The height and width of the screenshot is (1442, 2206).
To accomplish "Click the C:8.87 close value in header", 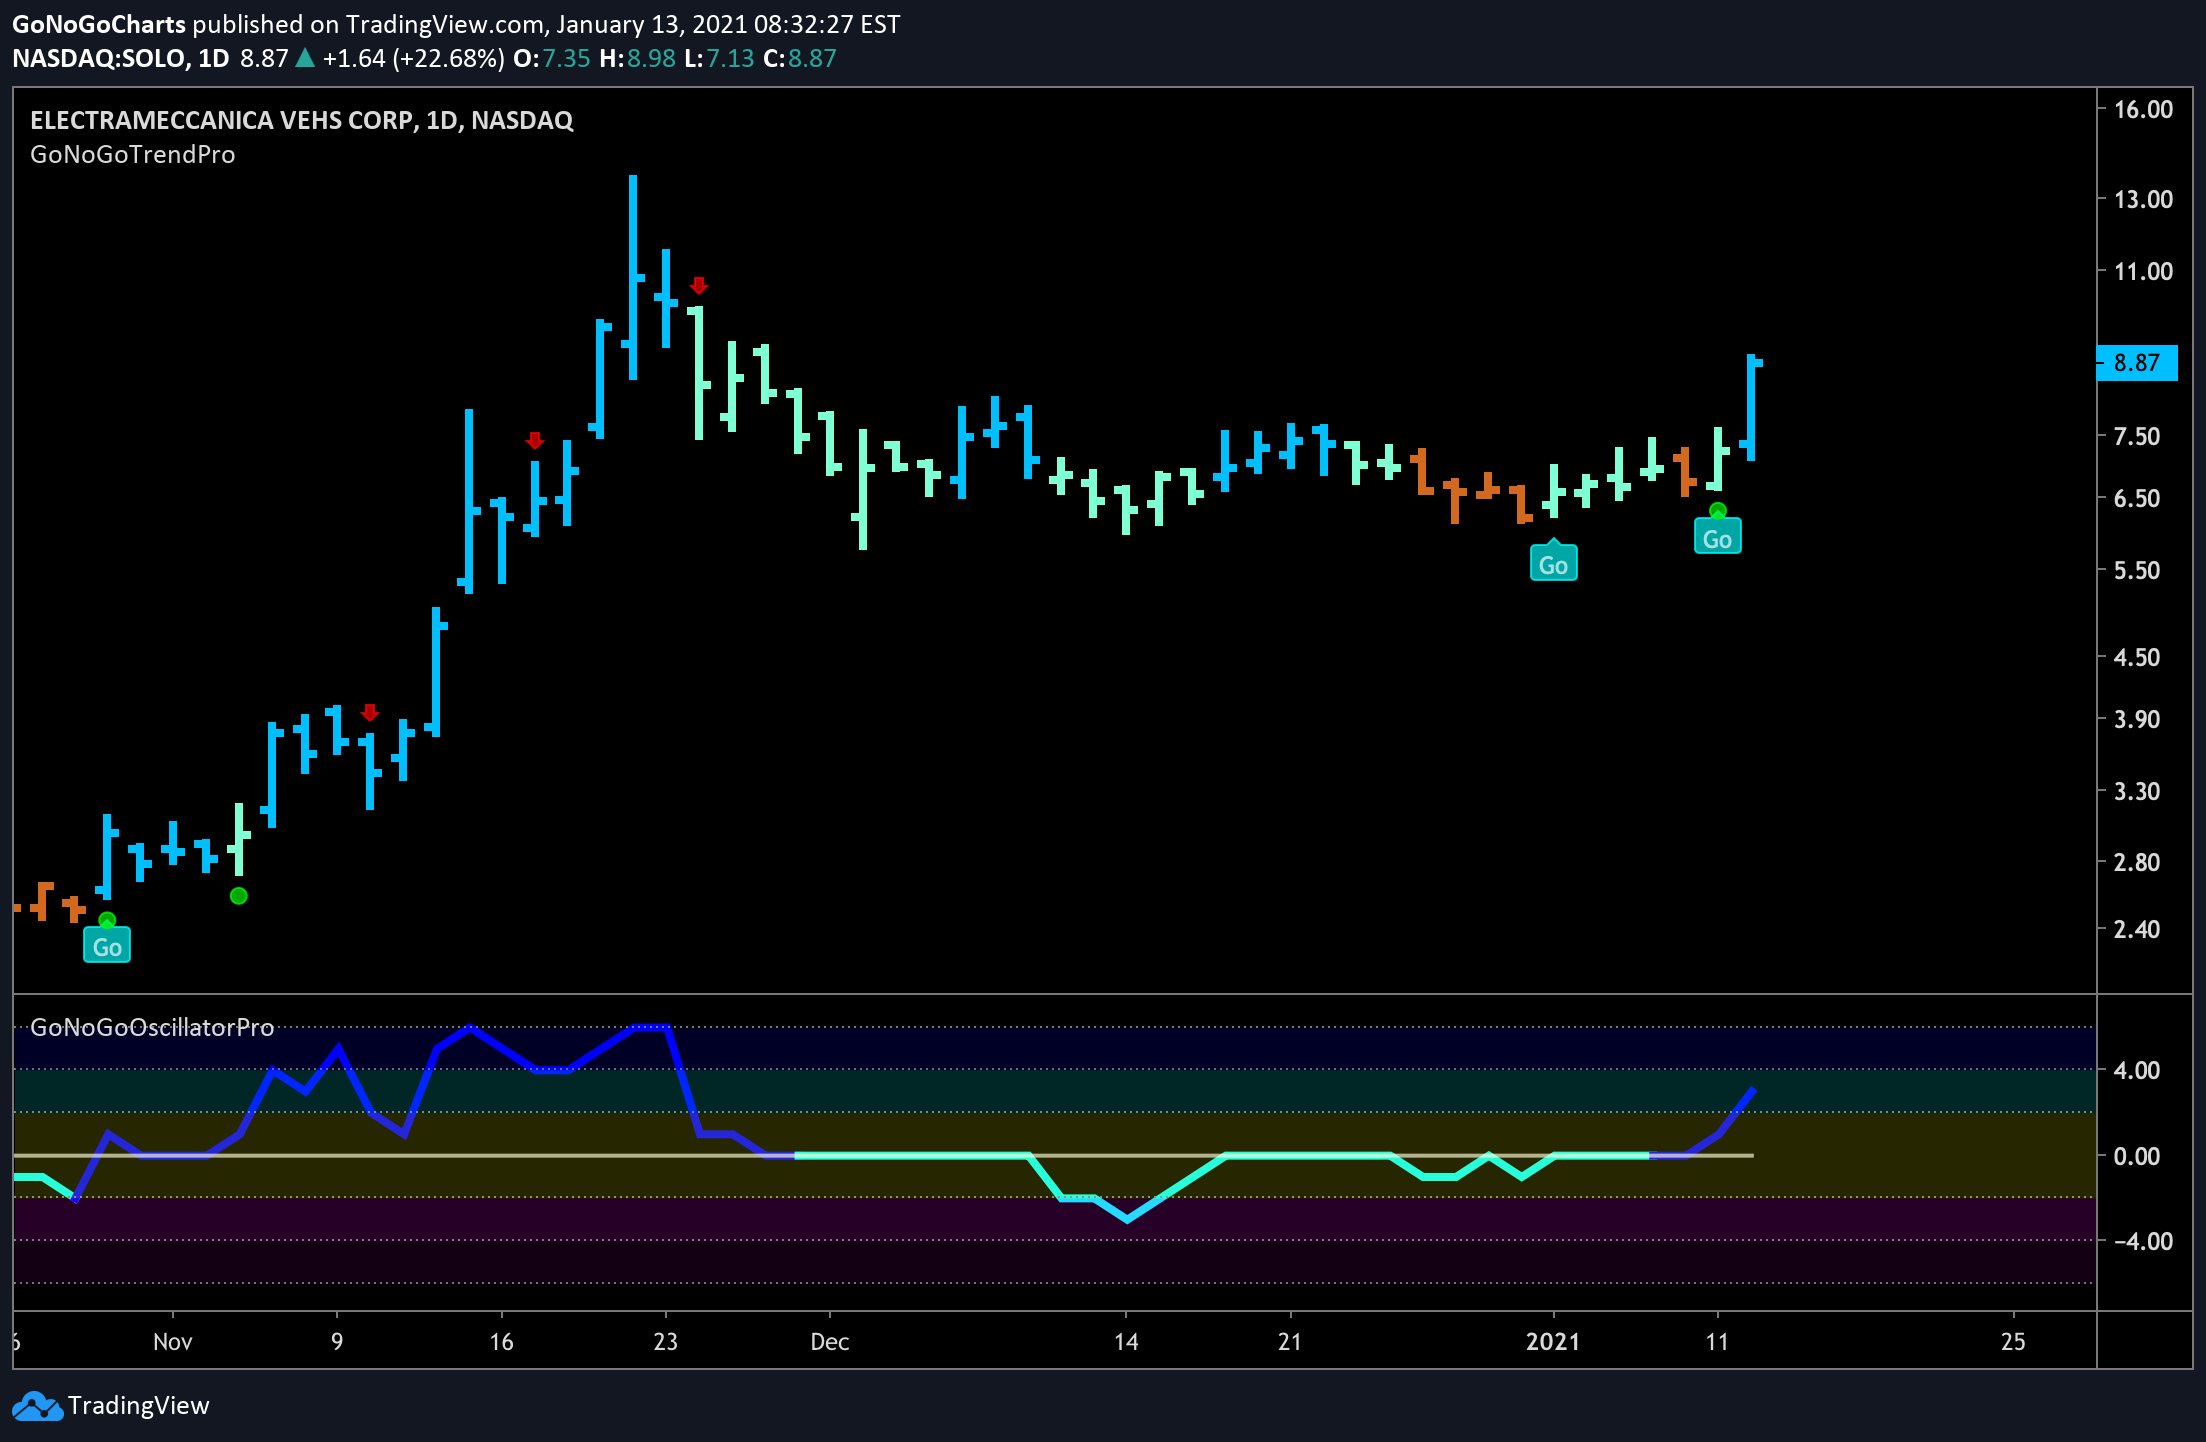I will 800,58.
